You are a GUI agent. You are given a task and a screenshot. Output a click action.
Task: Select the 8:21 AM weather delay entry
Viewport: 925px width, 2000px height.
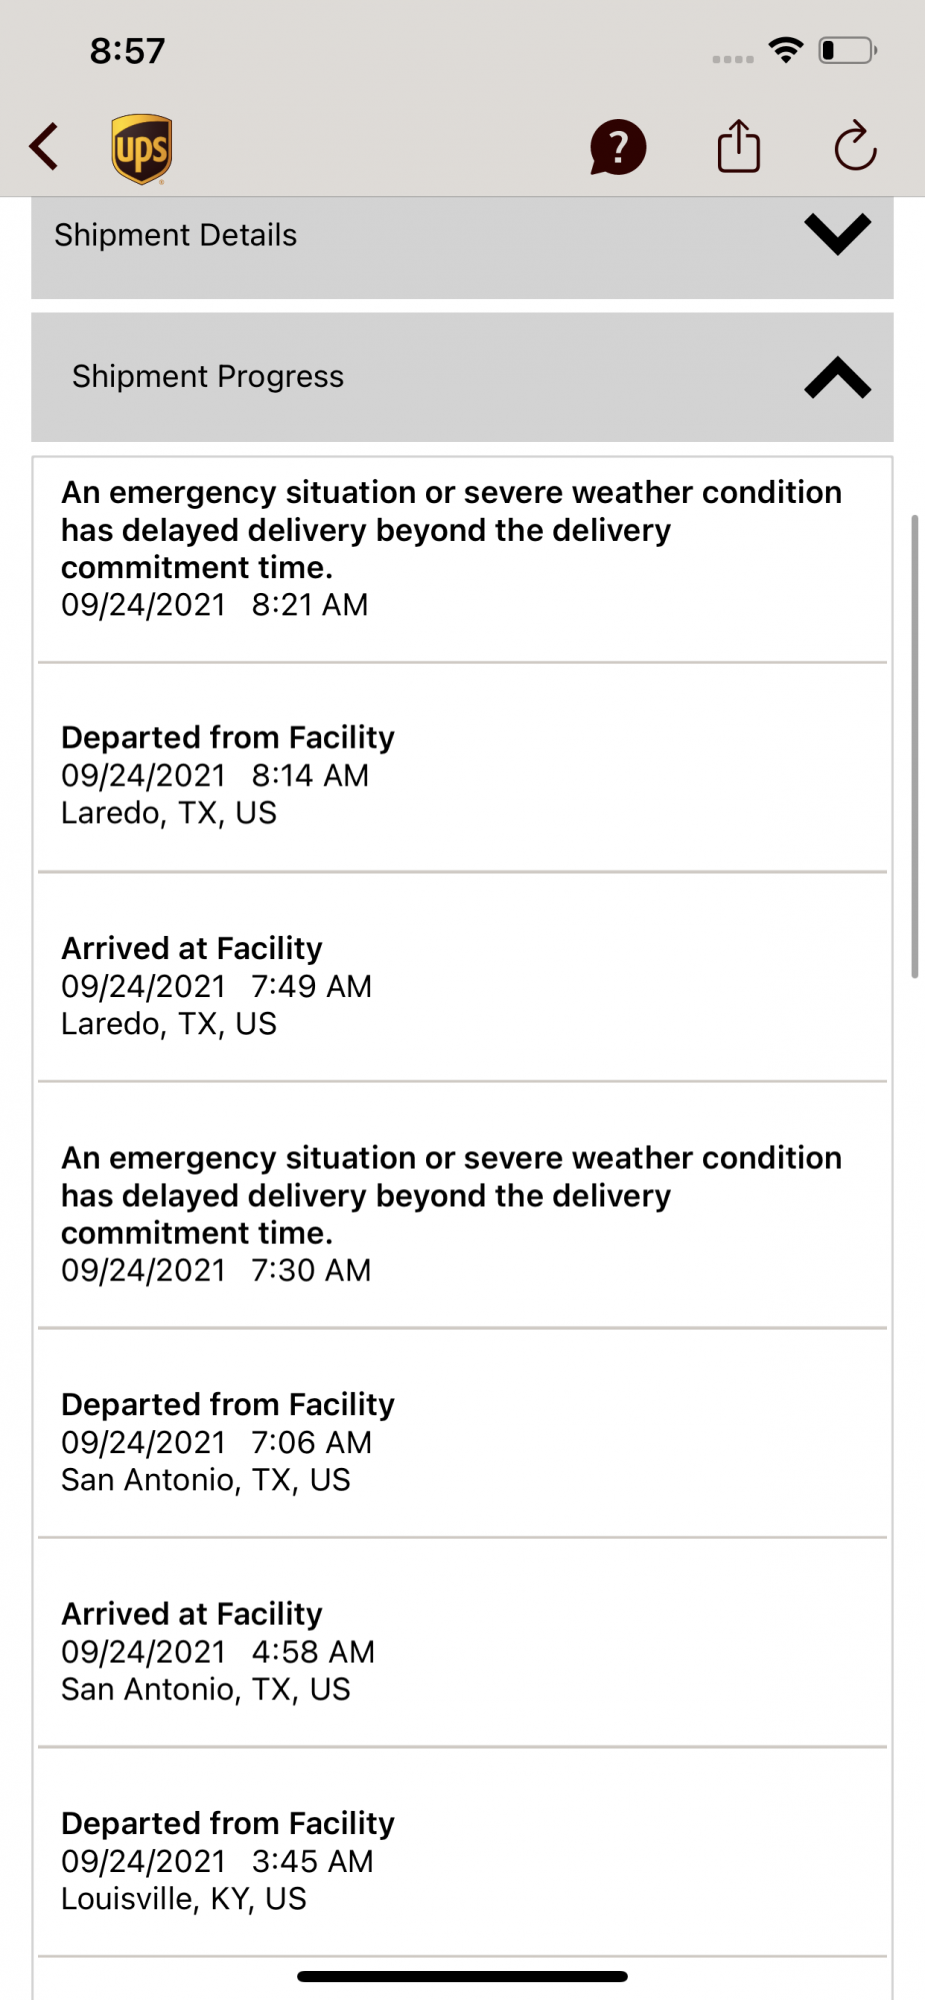click(x=462, y=559)
